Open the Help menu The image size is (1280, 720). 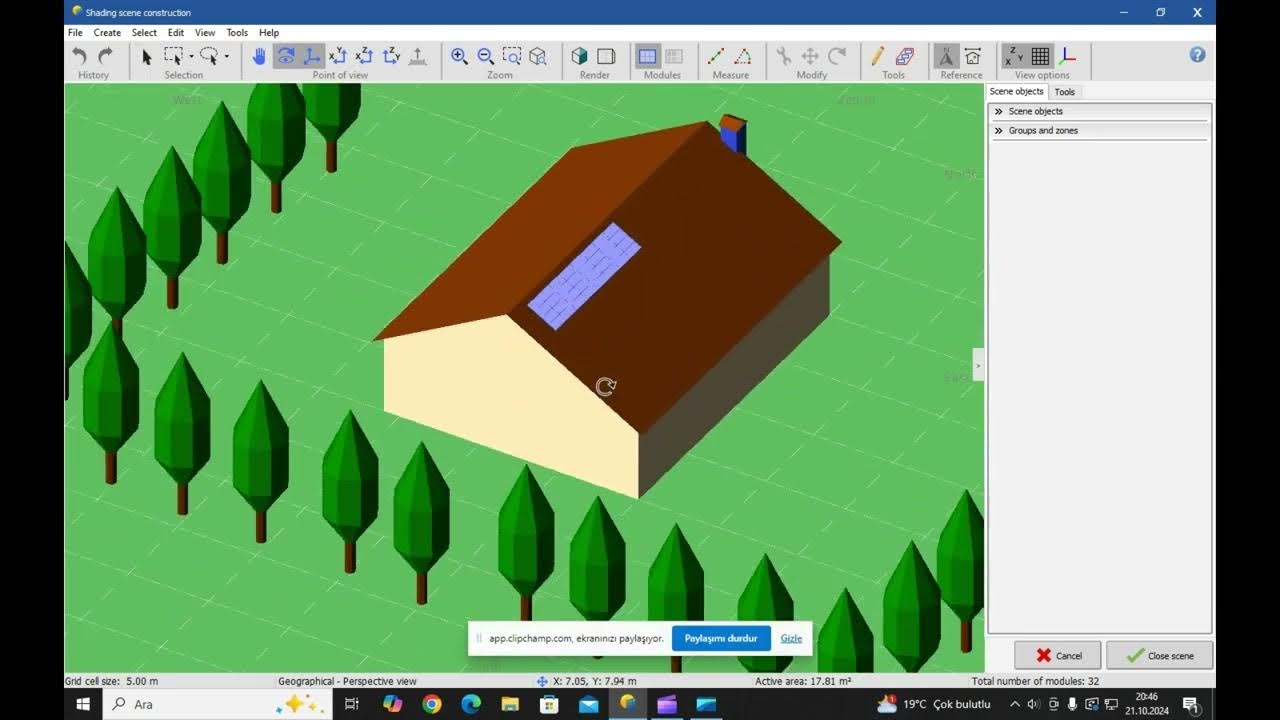click(x=269, y=33)
